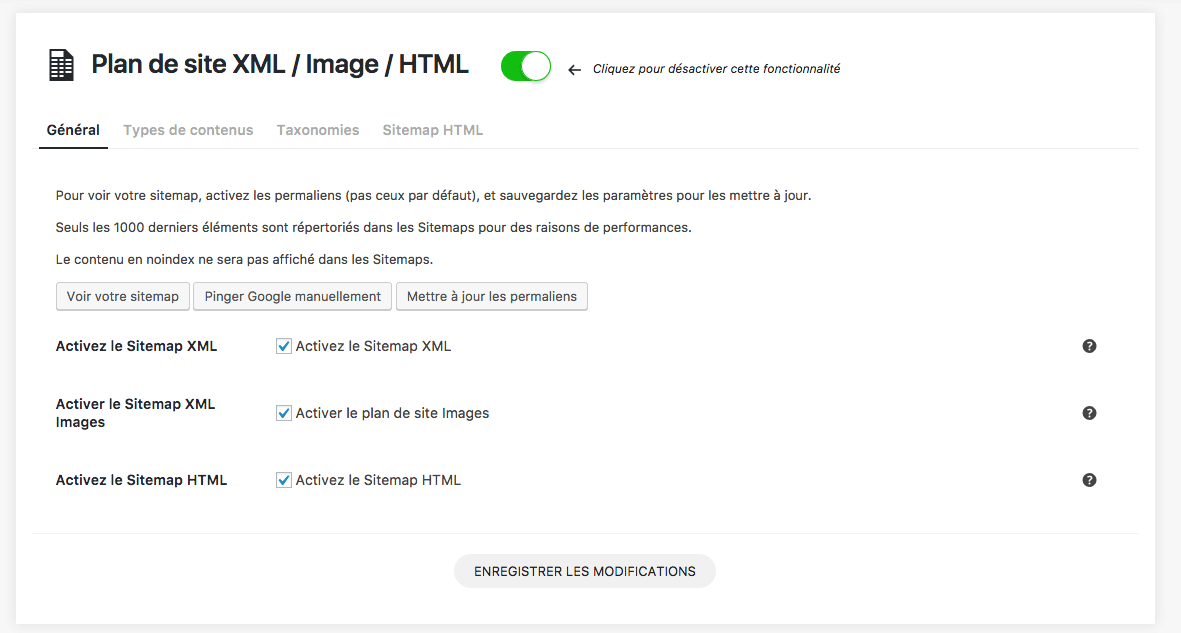
Task: Uncheck Activer le plan de site Images
Action: pyautogui.click(x=284, y=413)
